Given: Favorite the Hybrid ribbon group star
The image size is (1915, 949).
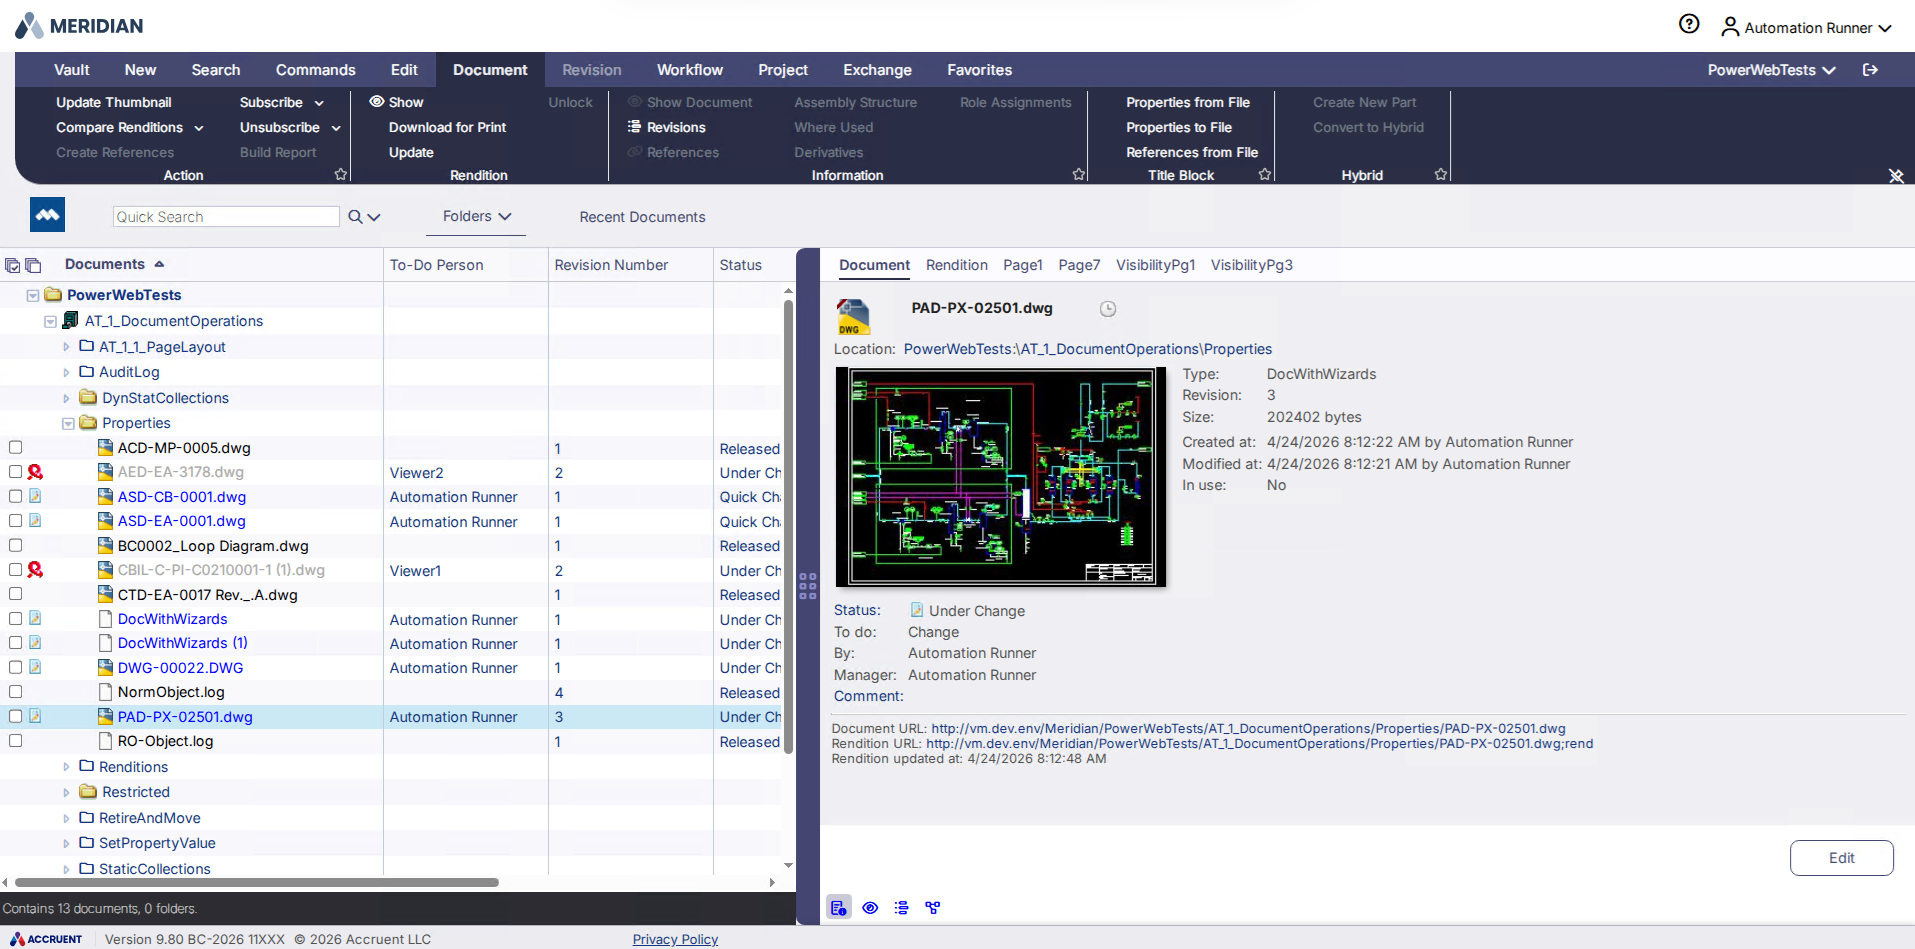Looking at the screenshot, I should (1440, 174).
